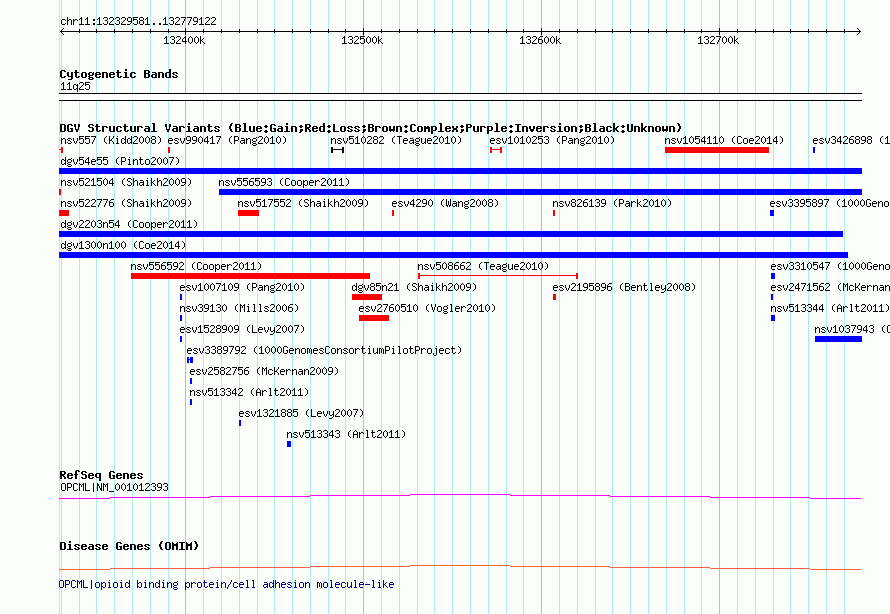The image size is (890, 614).
Task: Click esv3426898 variant label
Action: 851,140
